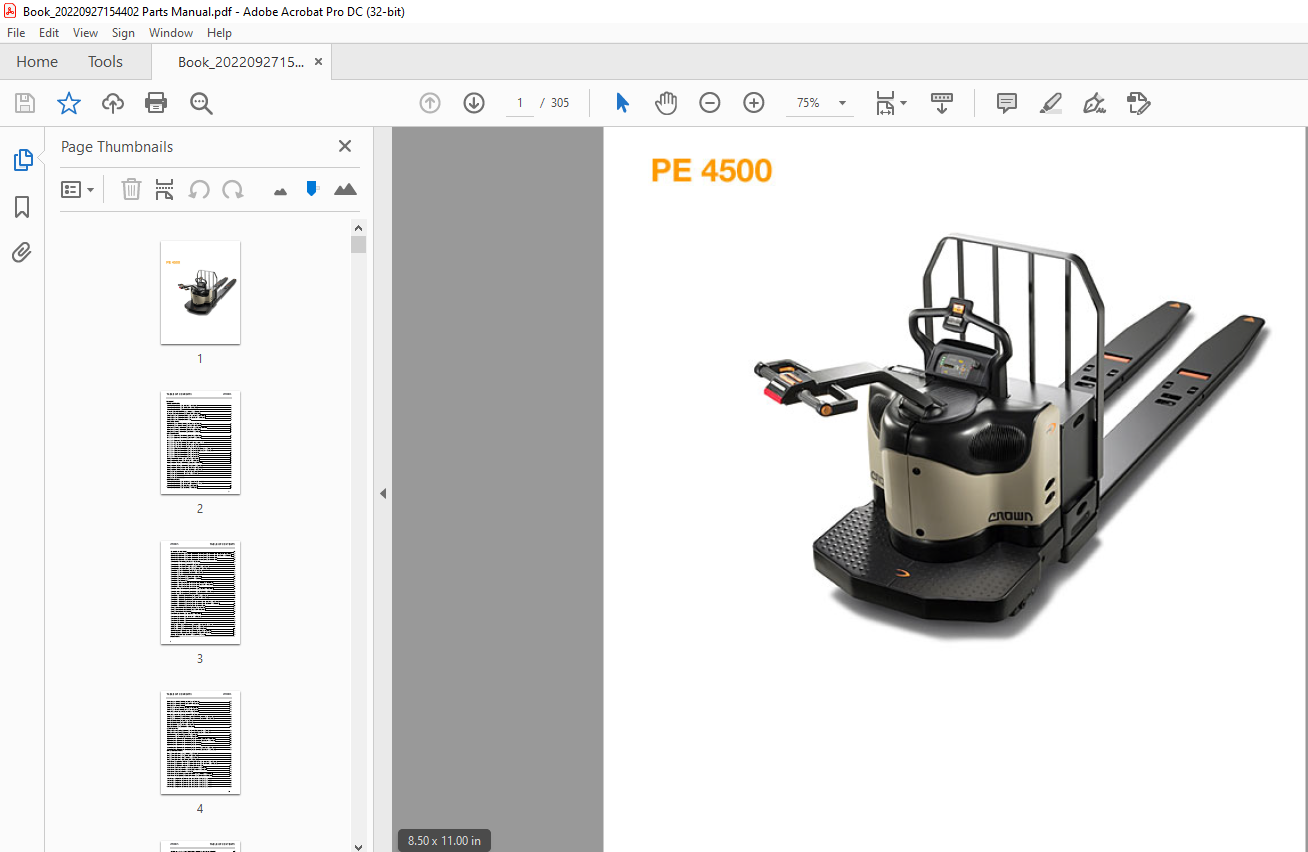Select the Book_2022092715 document tab
This screenshot has width=1308, height=852.
(240, 62)
